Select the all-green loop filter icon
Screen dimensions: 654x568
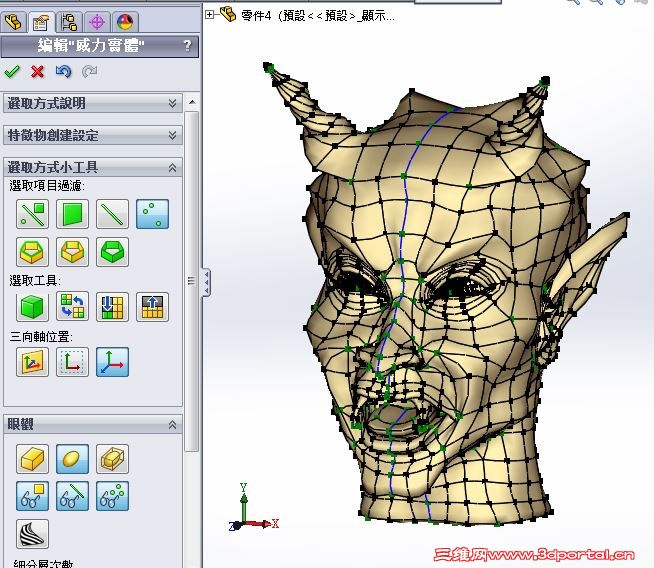point(113,252)
